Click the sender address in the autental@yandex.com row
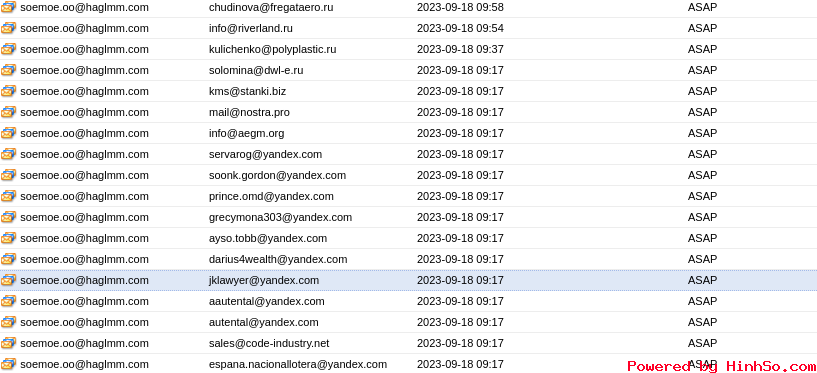Viewport: 817px width, 373px height. click(x=84, y=322)
